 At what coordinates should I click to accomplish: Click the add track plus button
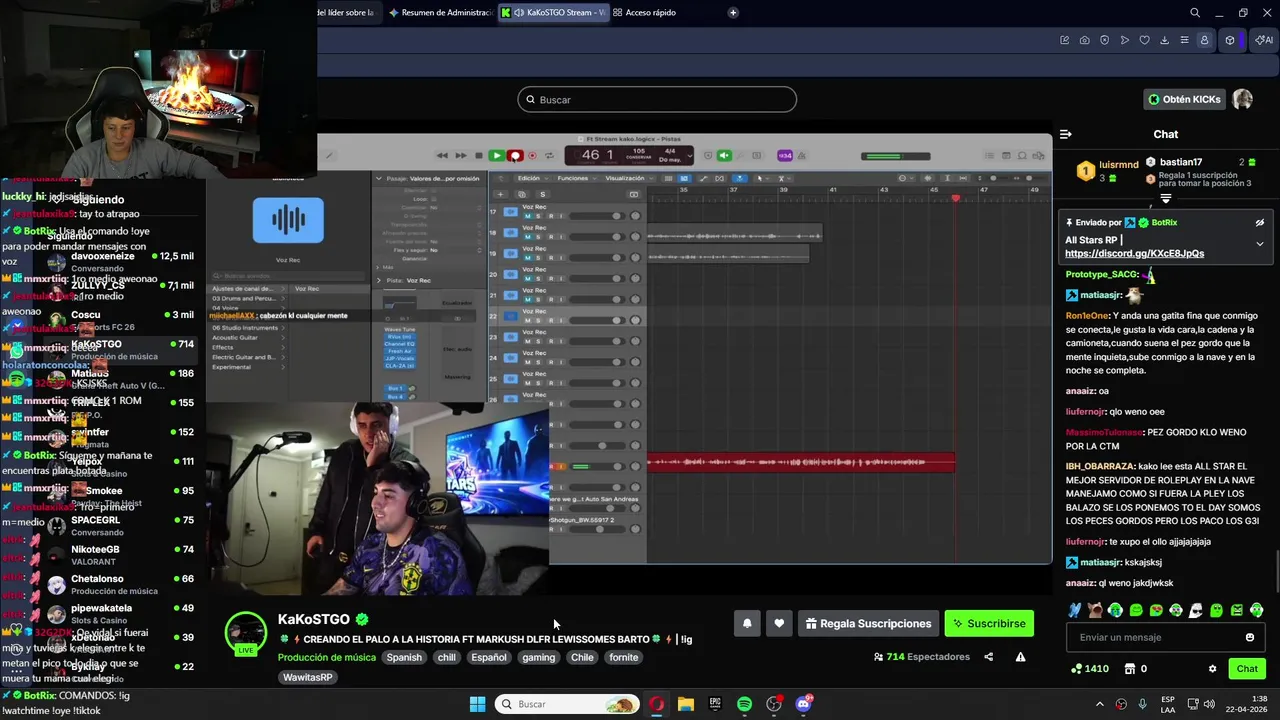(x=500, y=194)
